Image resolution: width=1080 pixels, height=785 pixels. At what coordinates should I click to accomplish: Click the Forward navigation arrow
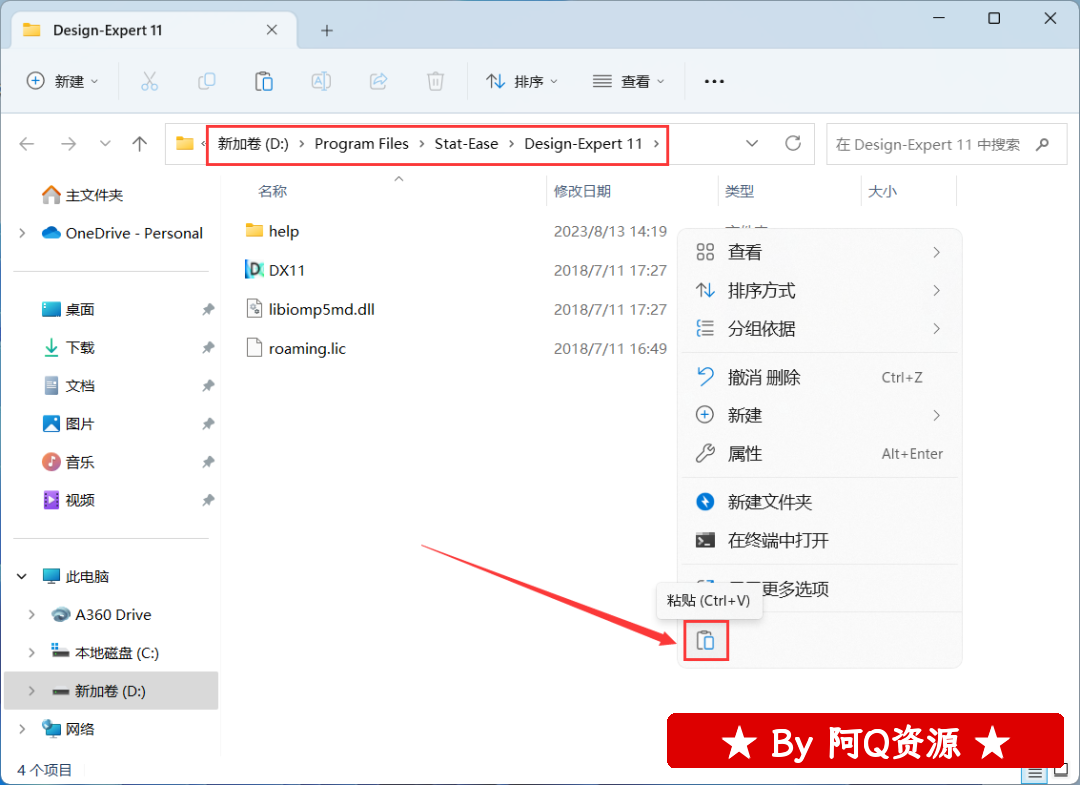point(68,144)
